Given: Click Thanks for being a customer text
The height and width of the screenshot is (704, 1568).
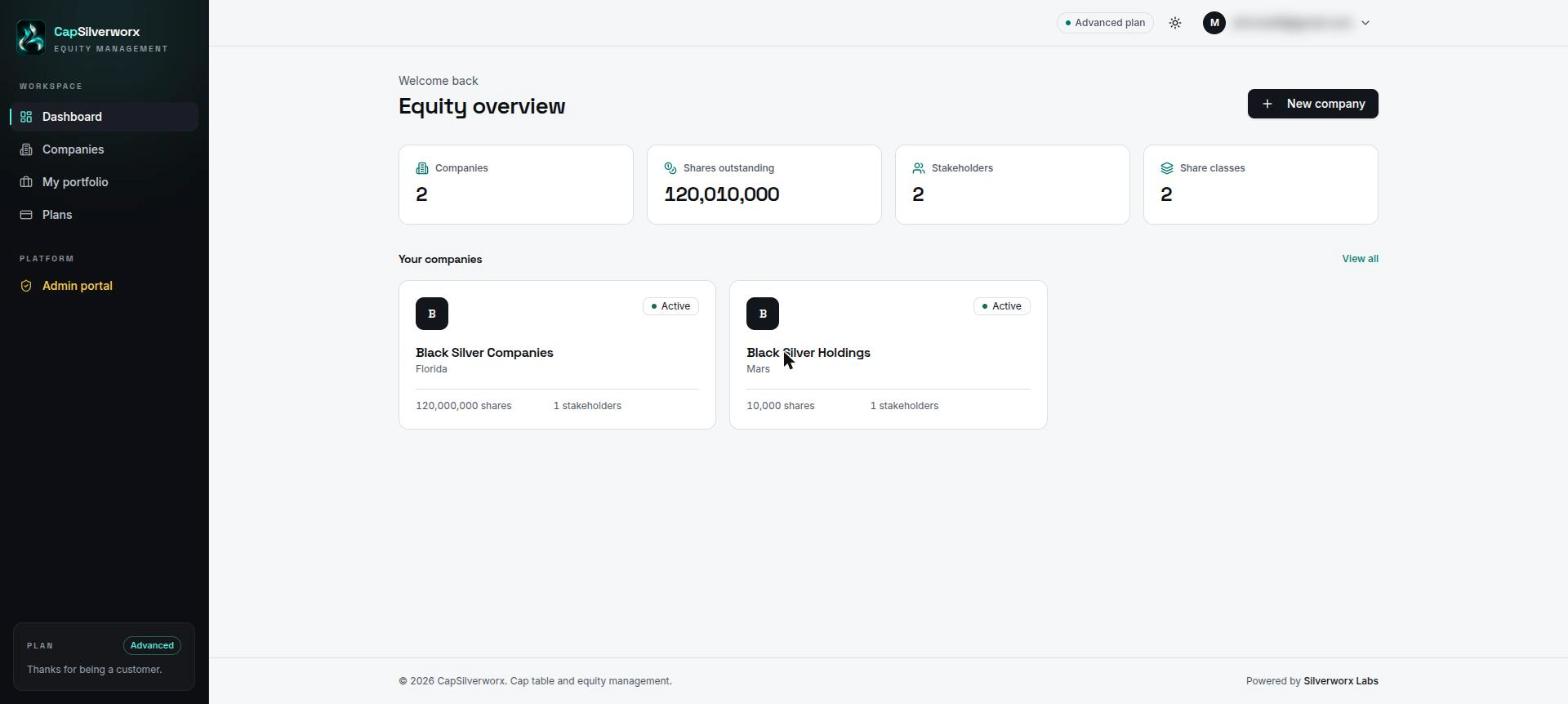Looking at the screenshot, I should (94, 670).
